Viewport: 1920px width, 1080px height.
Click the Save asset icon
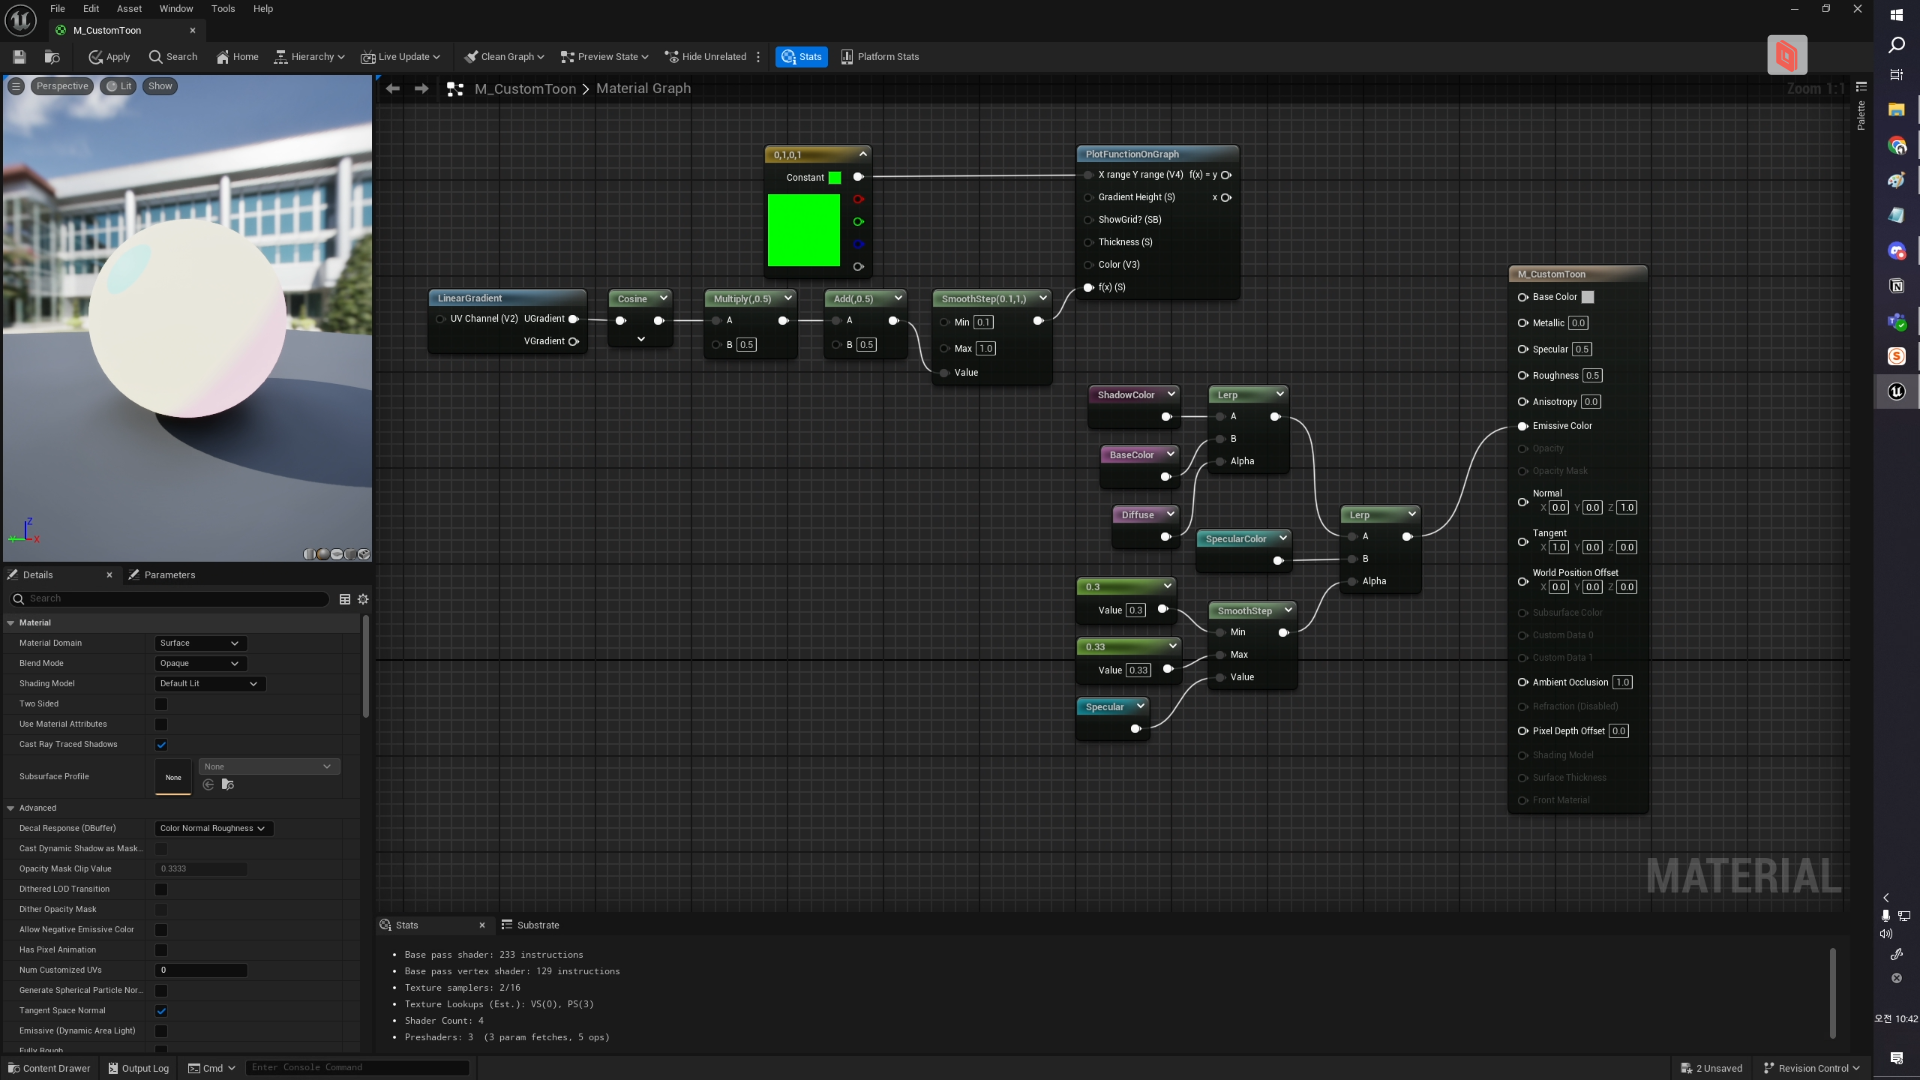[19, 57]
